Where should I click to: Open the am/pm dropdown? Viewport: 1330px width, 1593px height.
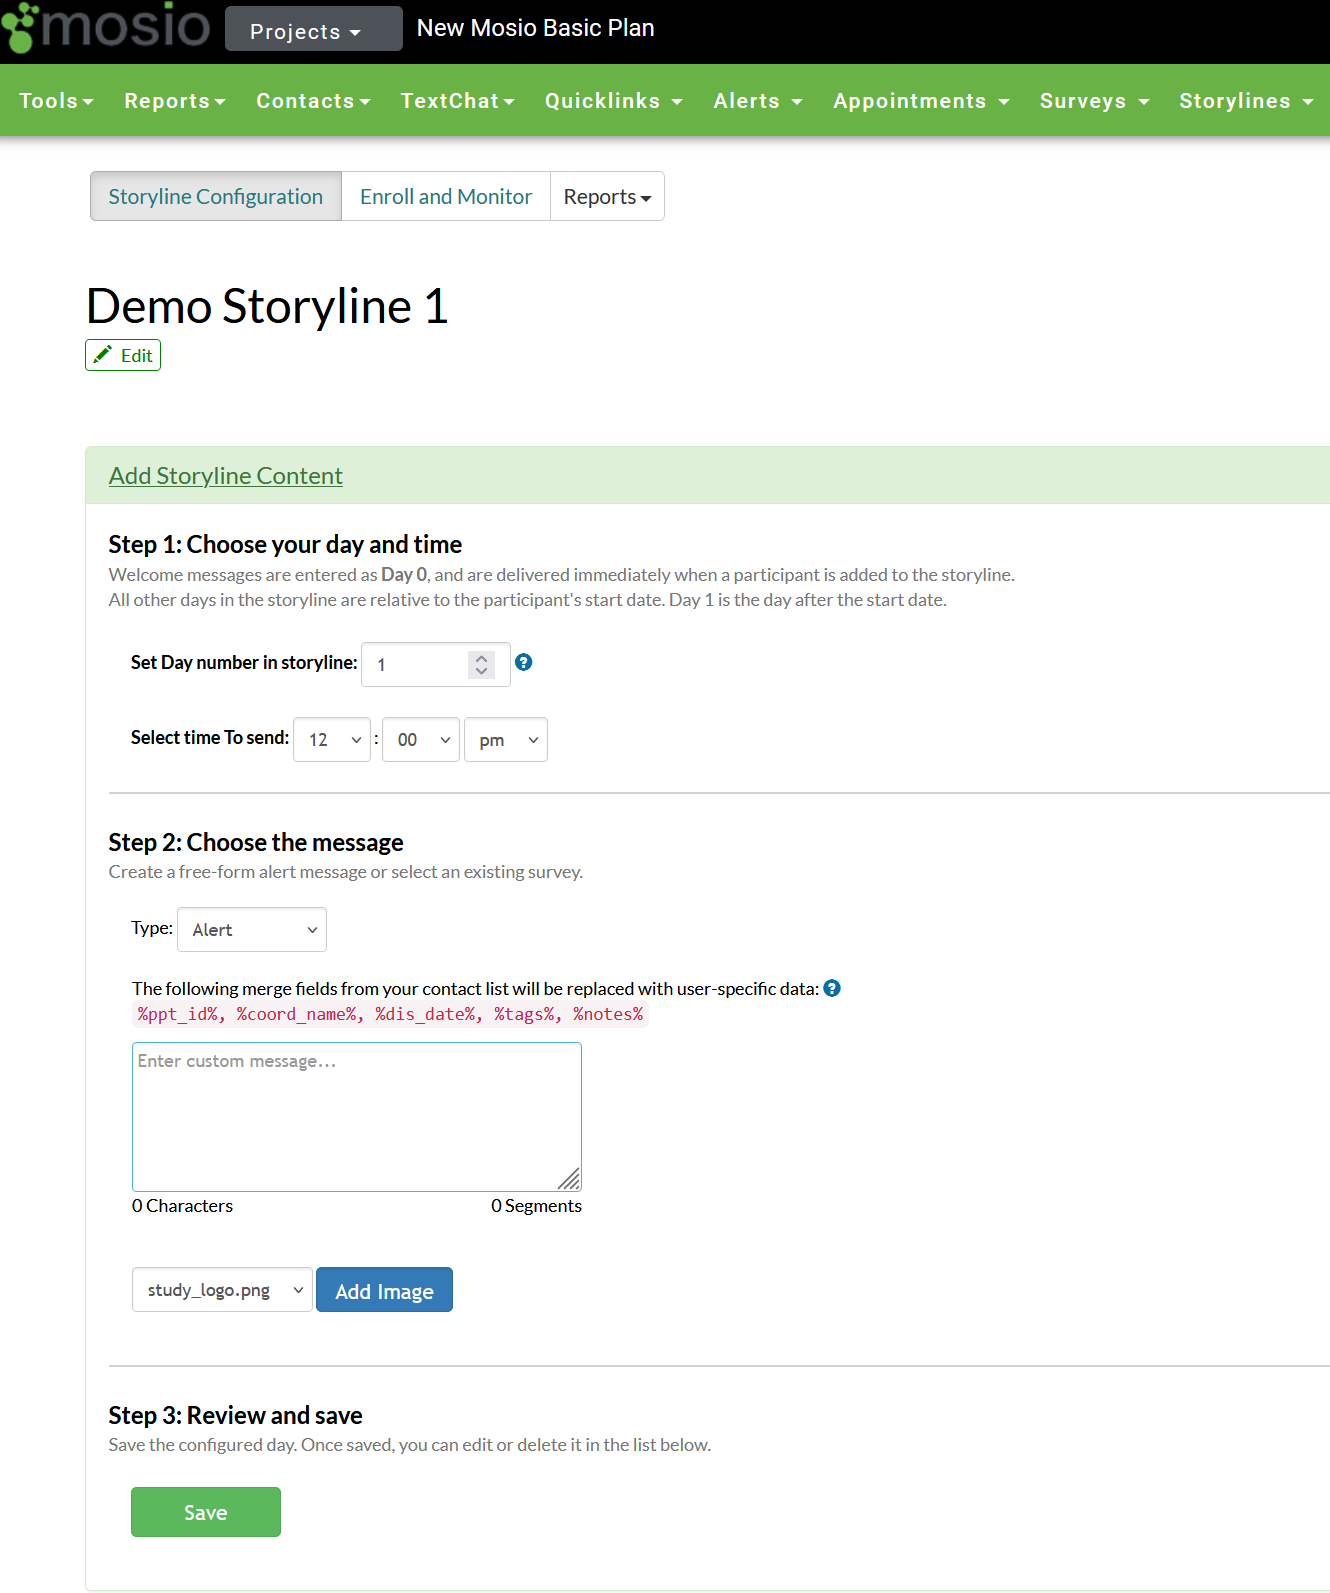(506, 740)
